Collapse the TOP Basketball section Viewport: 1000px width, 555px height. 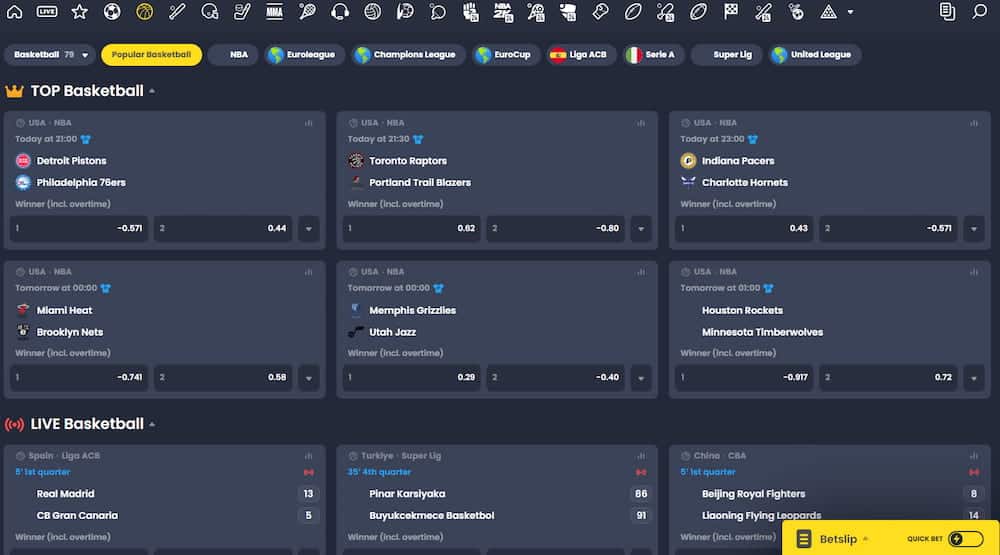[x=152, y=91]
